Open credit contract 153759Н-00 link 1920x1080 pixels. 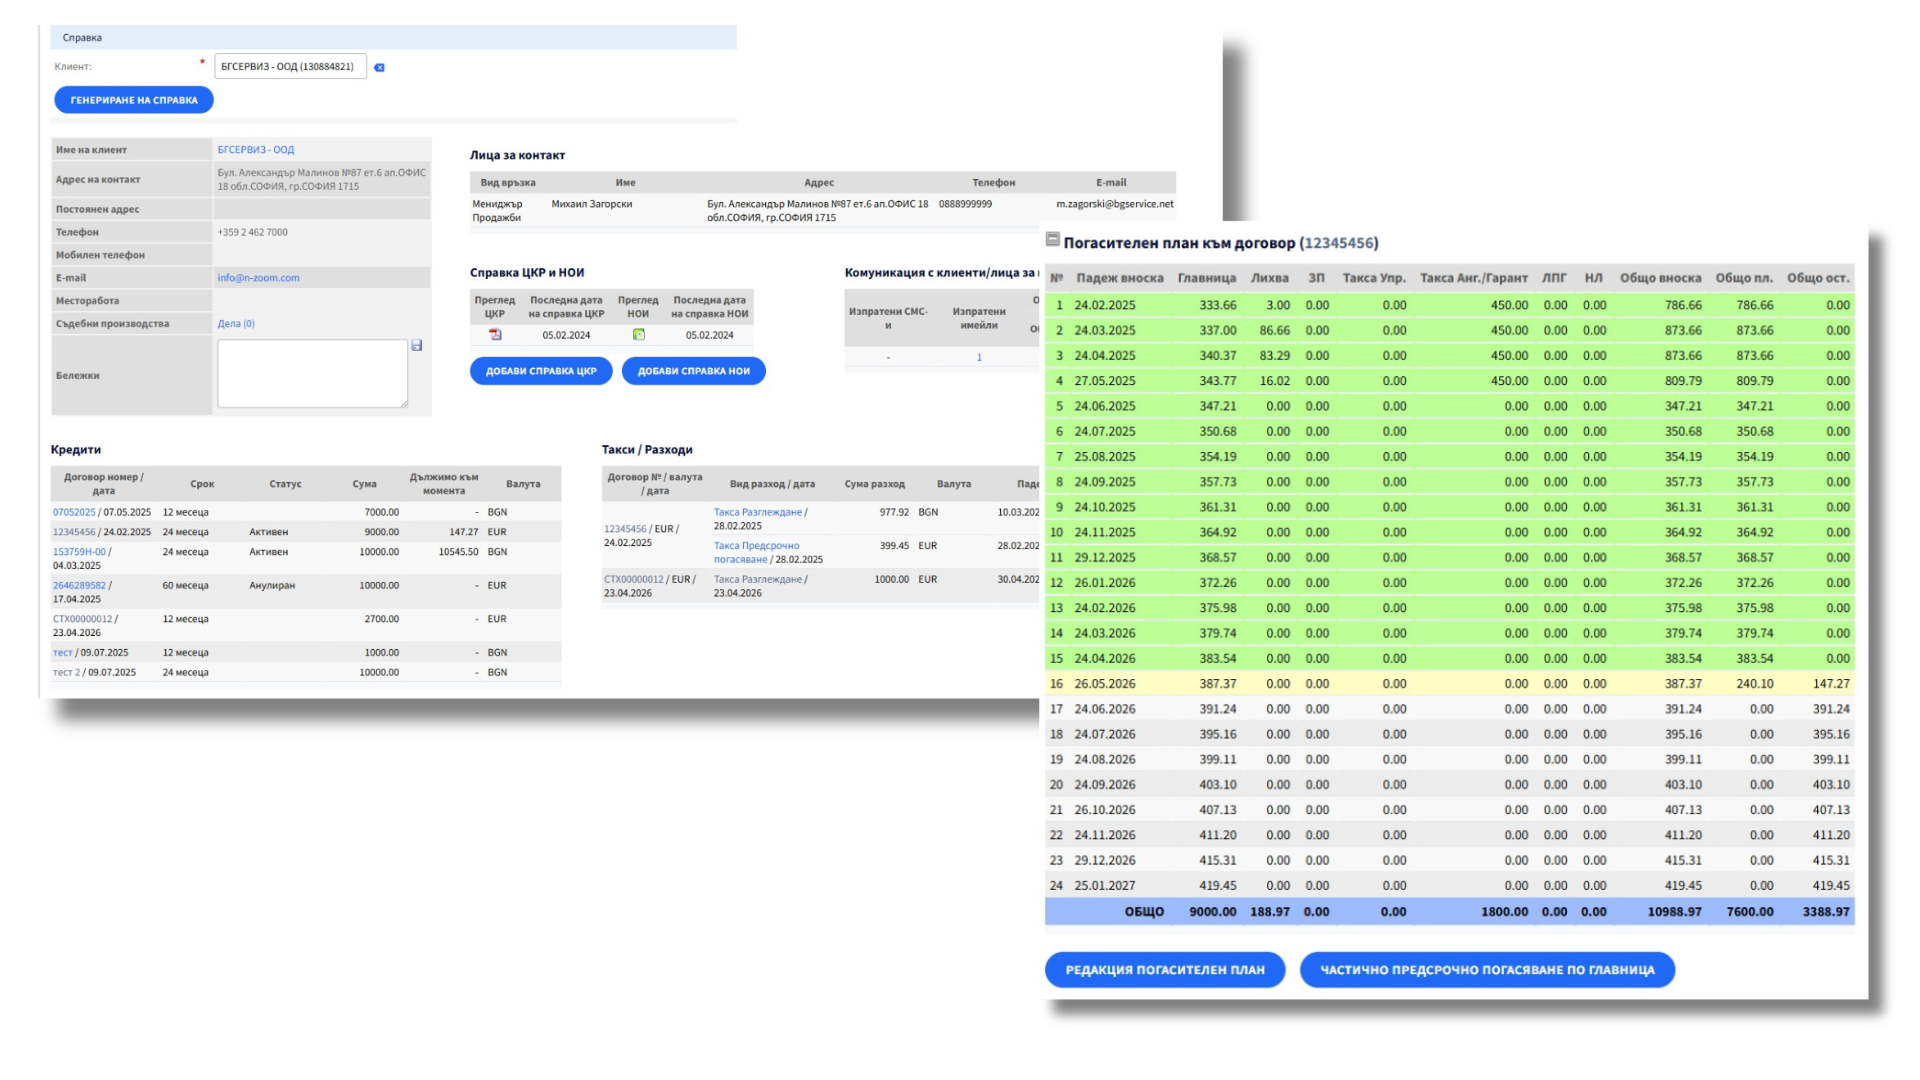[x=79, y=552]
